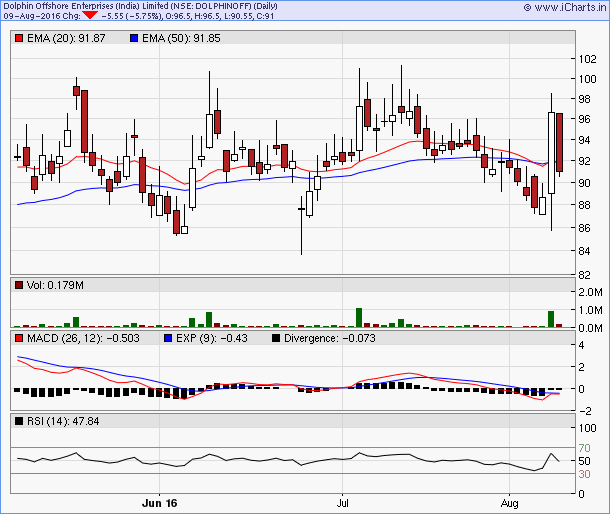Click the Vol: 0.179M label

point(55,285)
